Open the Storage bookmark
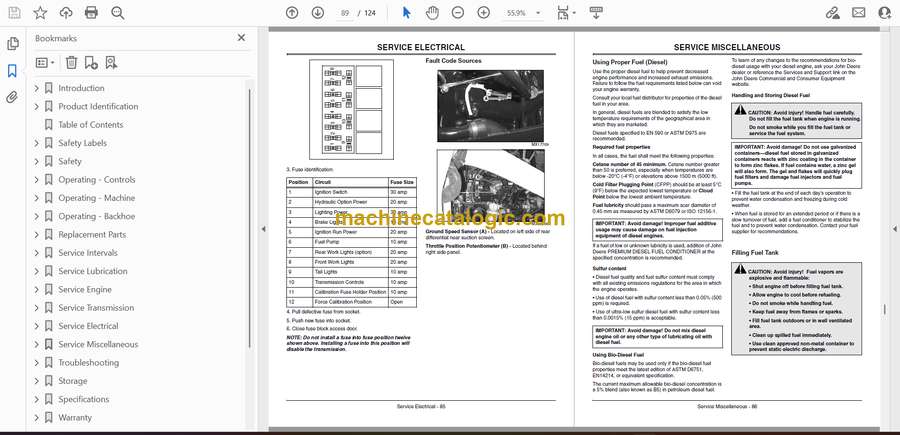Viewport: 900px width, 435px height. 72,381
